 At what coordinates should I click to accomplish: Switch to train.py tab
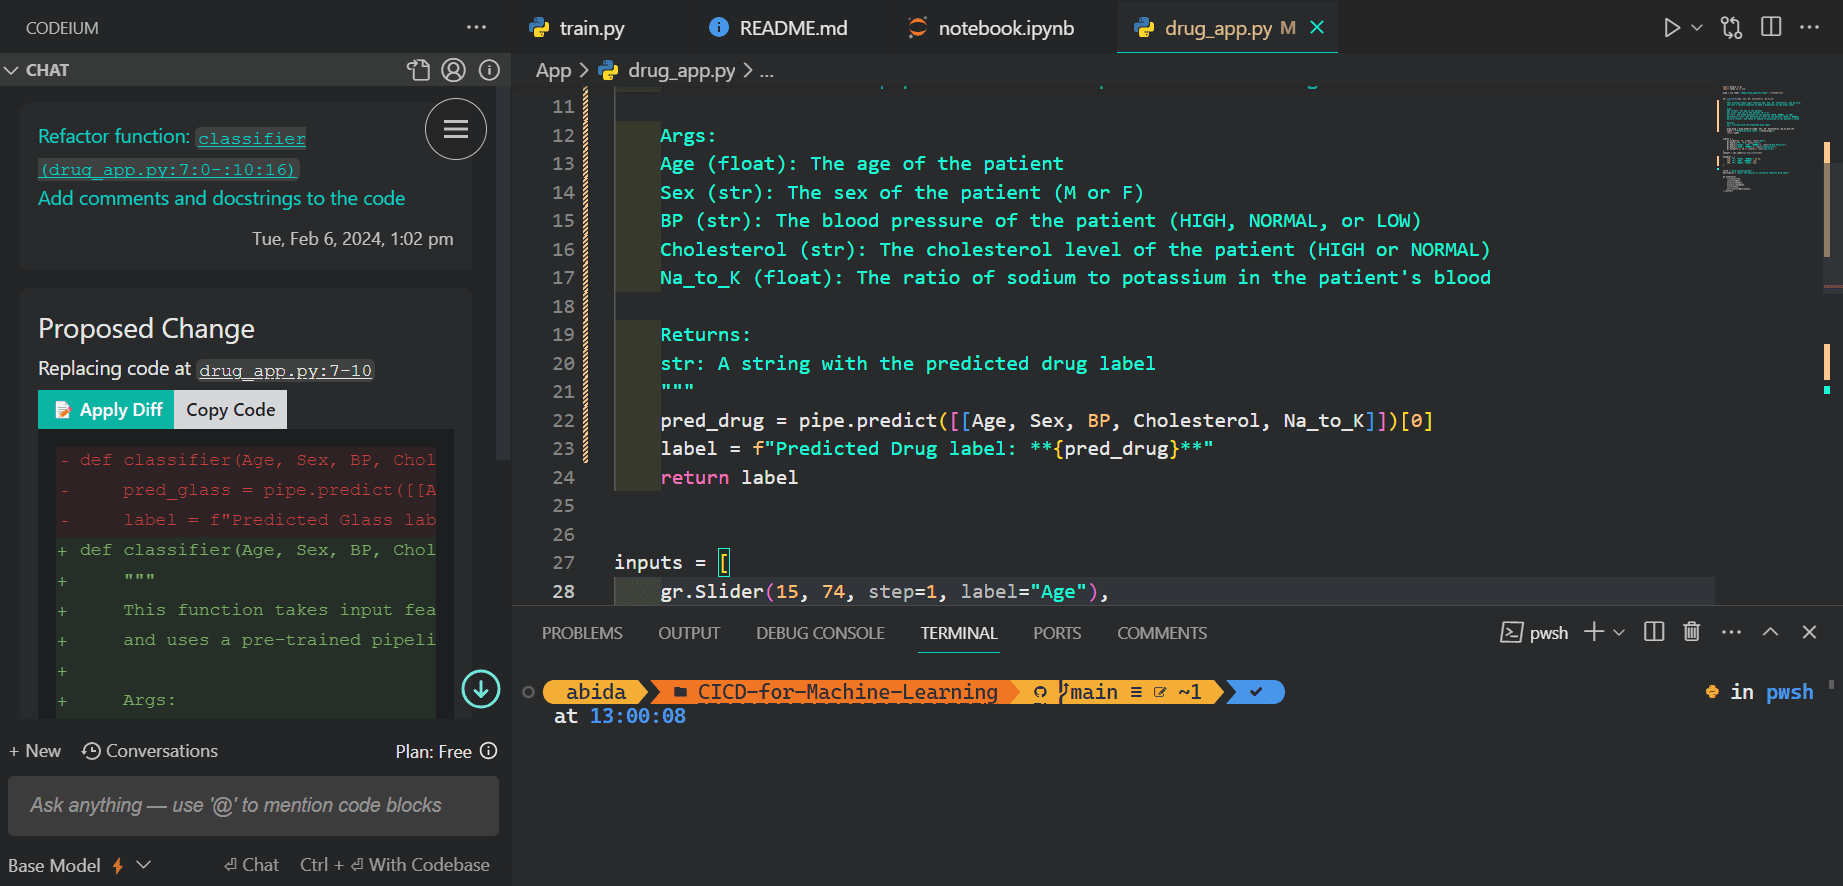click(577, 28)
